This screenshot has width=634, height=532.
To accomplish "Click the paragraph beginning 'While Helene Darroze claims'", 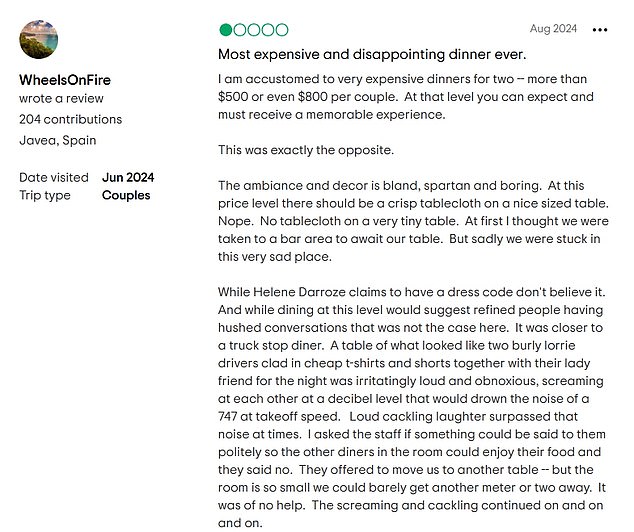I will [x=412, y=407].
